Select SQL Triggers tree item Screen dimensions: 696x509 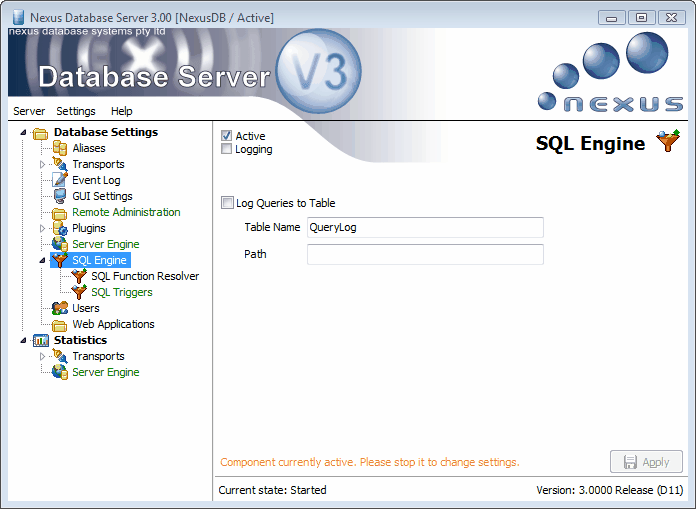pos(122,292)
